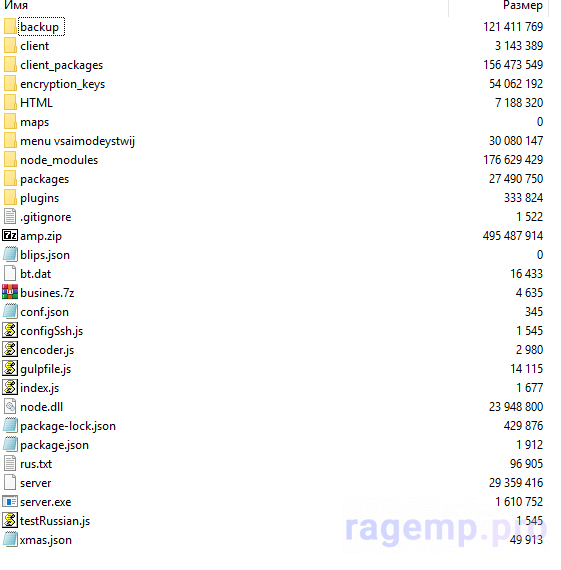Select the package-lock.json file name
The image size is (561, 570).
tap(68, 426)
